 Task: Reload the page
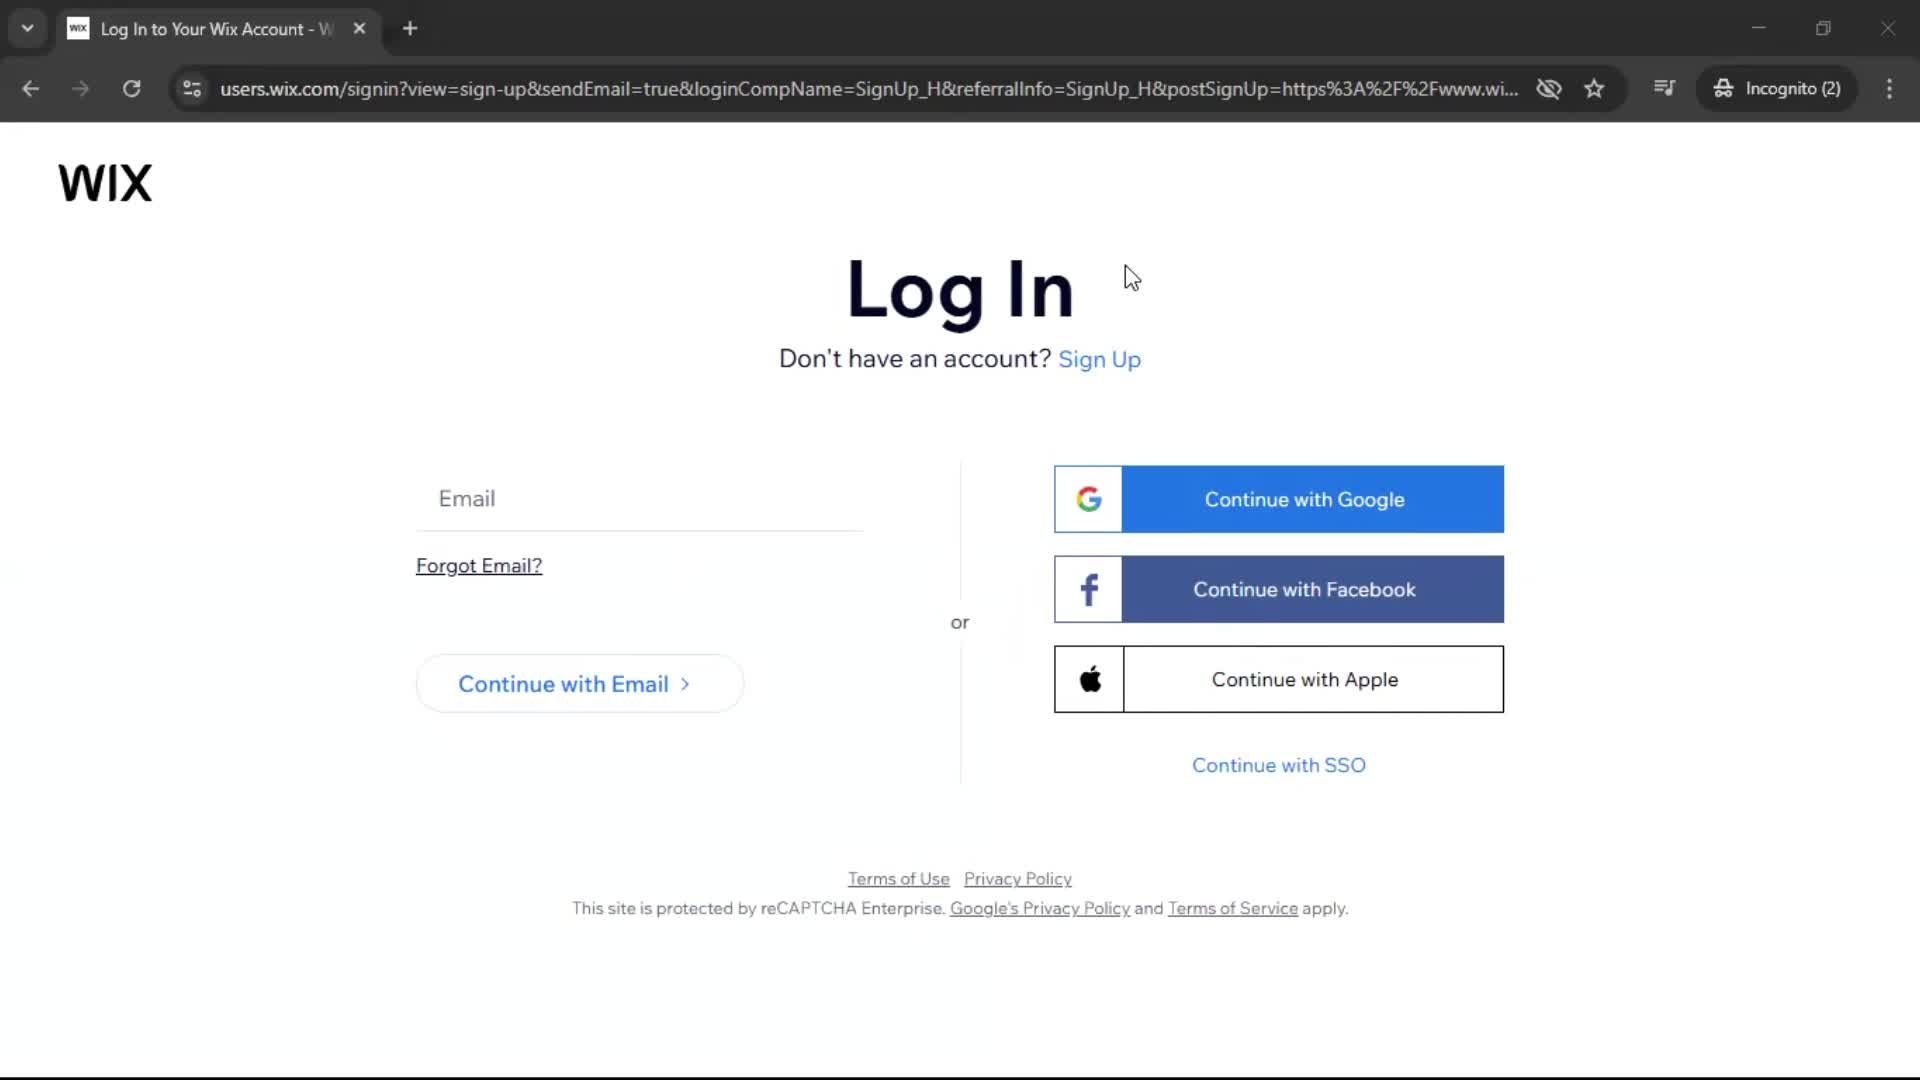(131, 89)
